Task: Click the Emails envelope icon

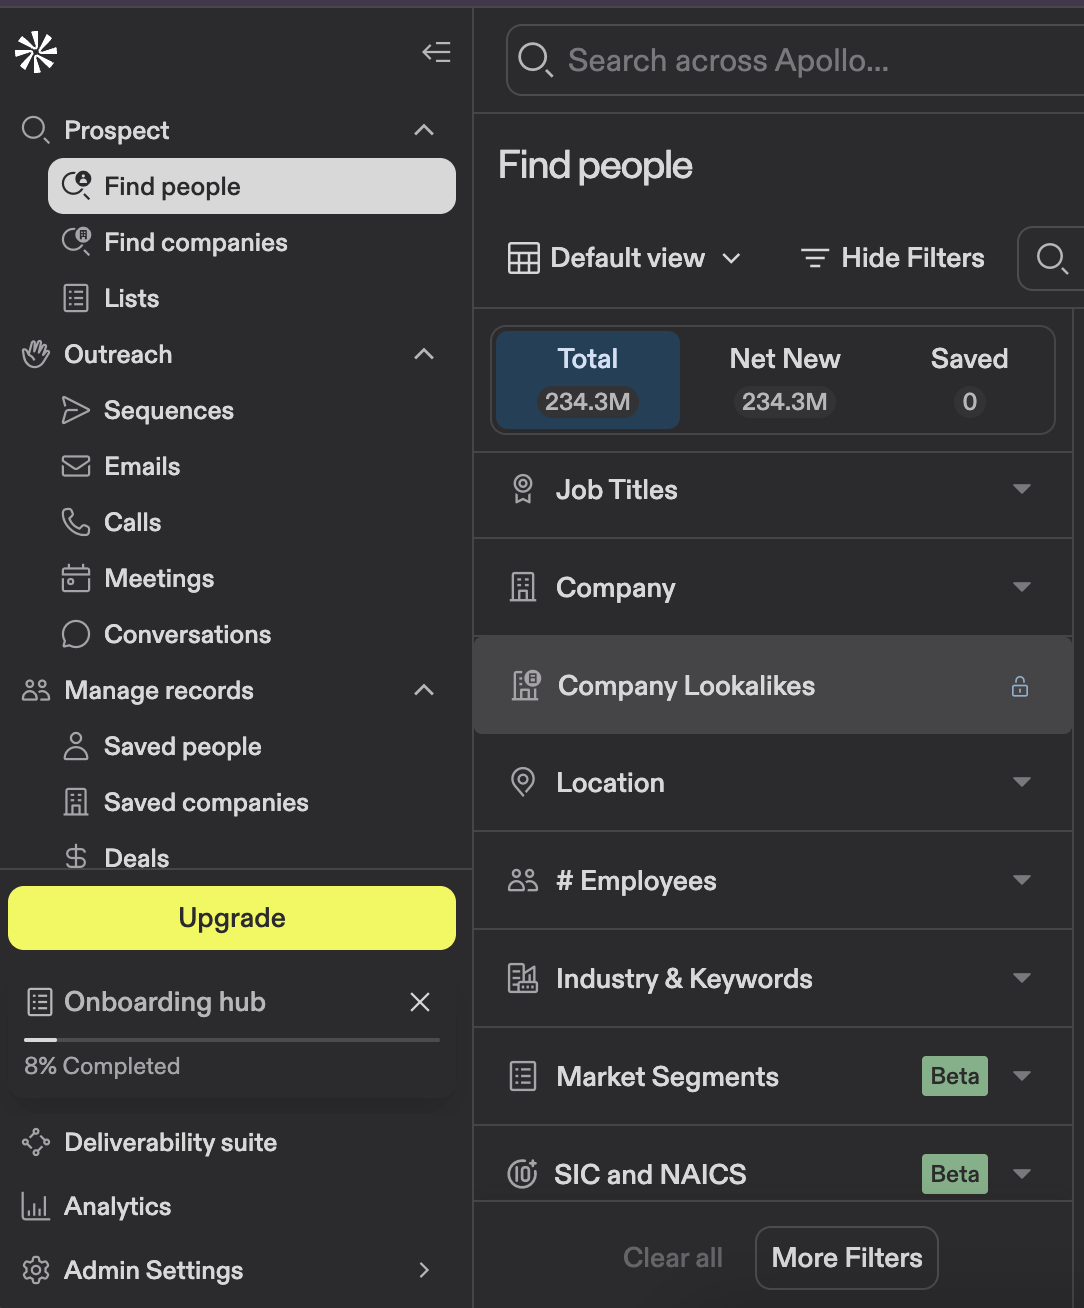Action: [x=76, y=466]
